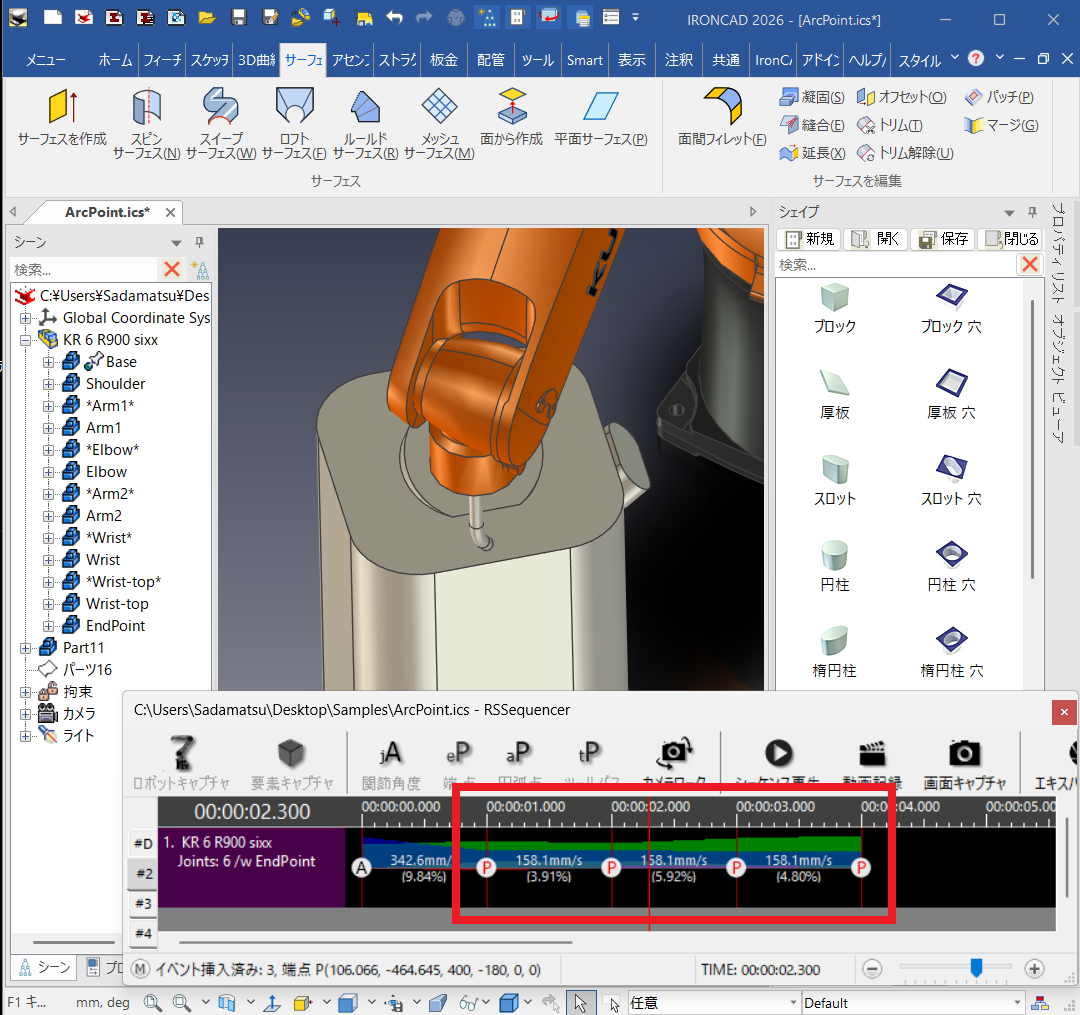Click the Save floppy icon in title bar
This screenshot has height=1015, width=1080.
[x=239, y=18]
